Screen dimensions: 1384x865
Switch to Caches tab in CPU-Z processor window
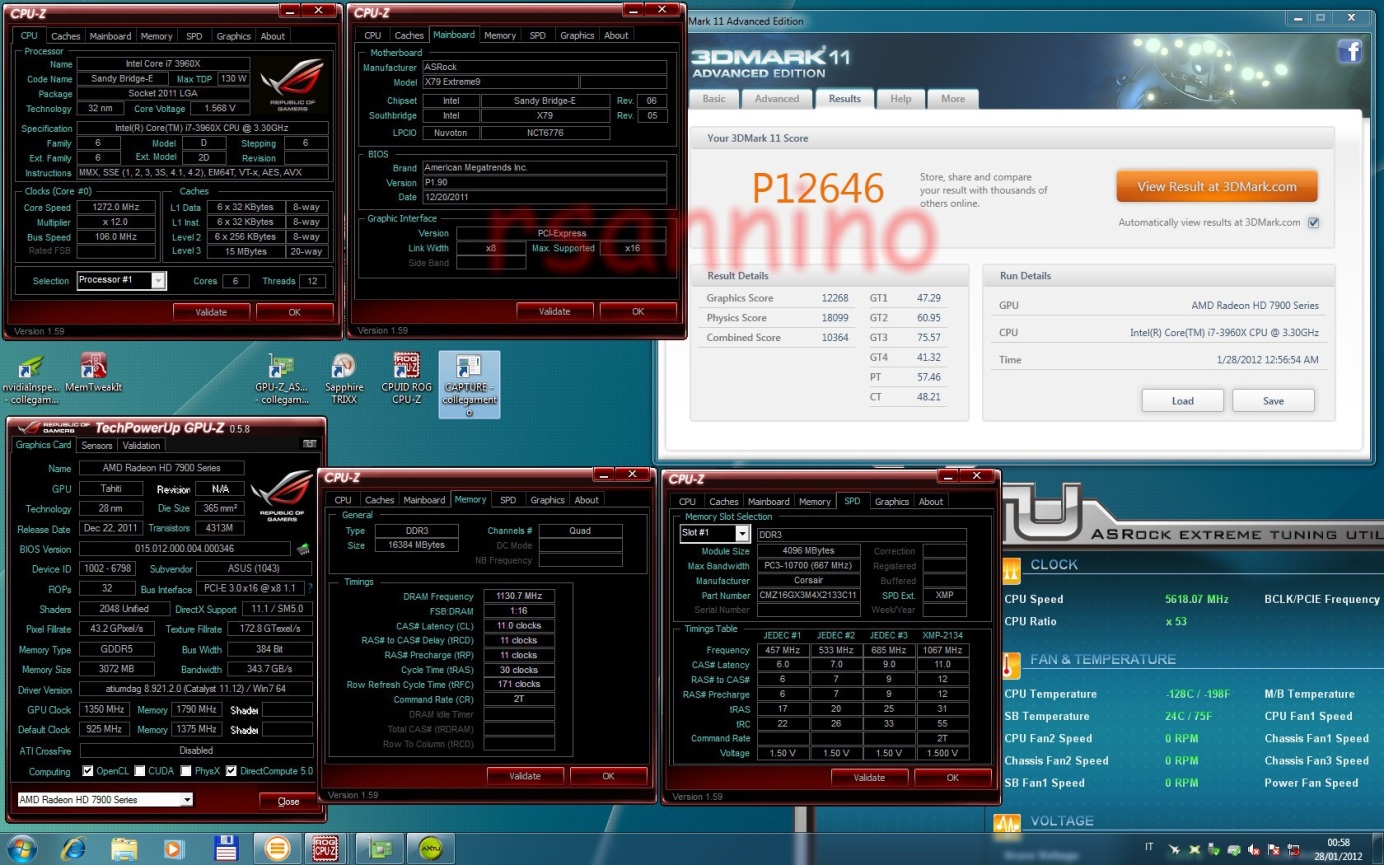(x=66, y=36)
